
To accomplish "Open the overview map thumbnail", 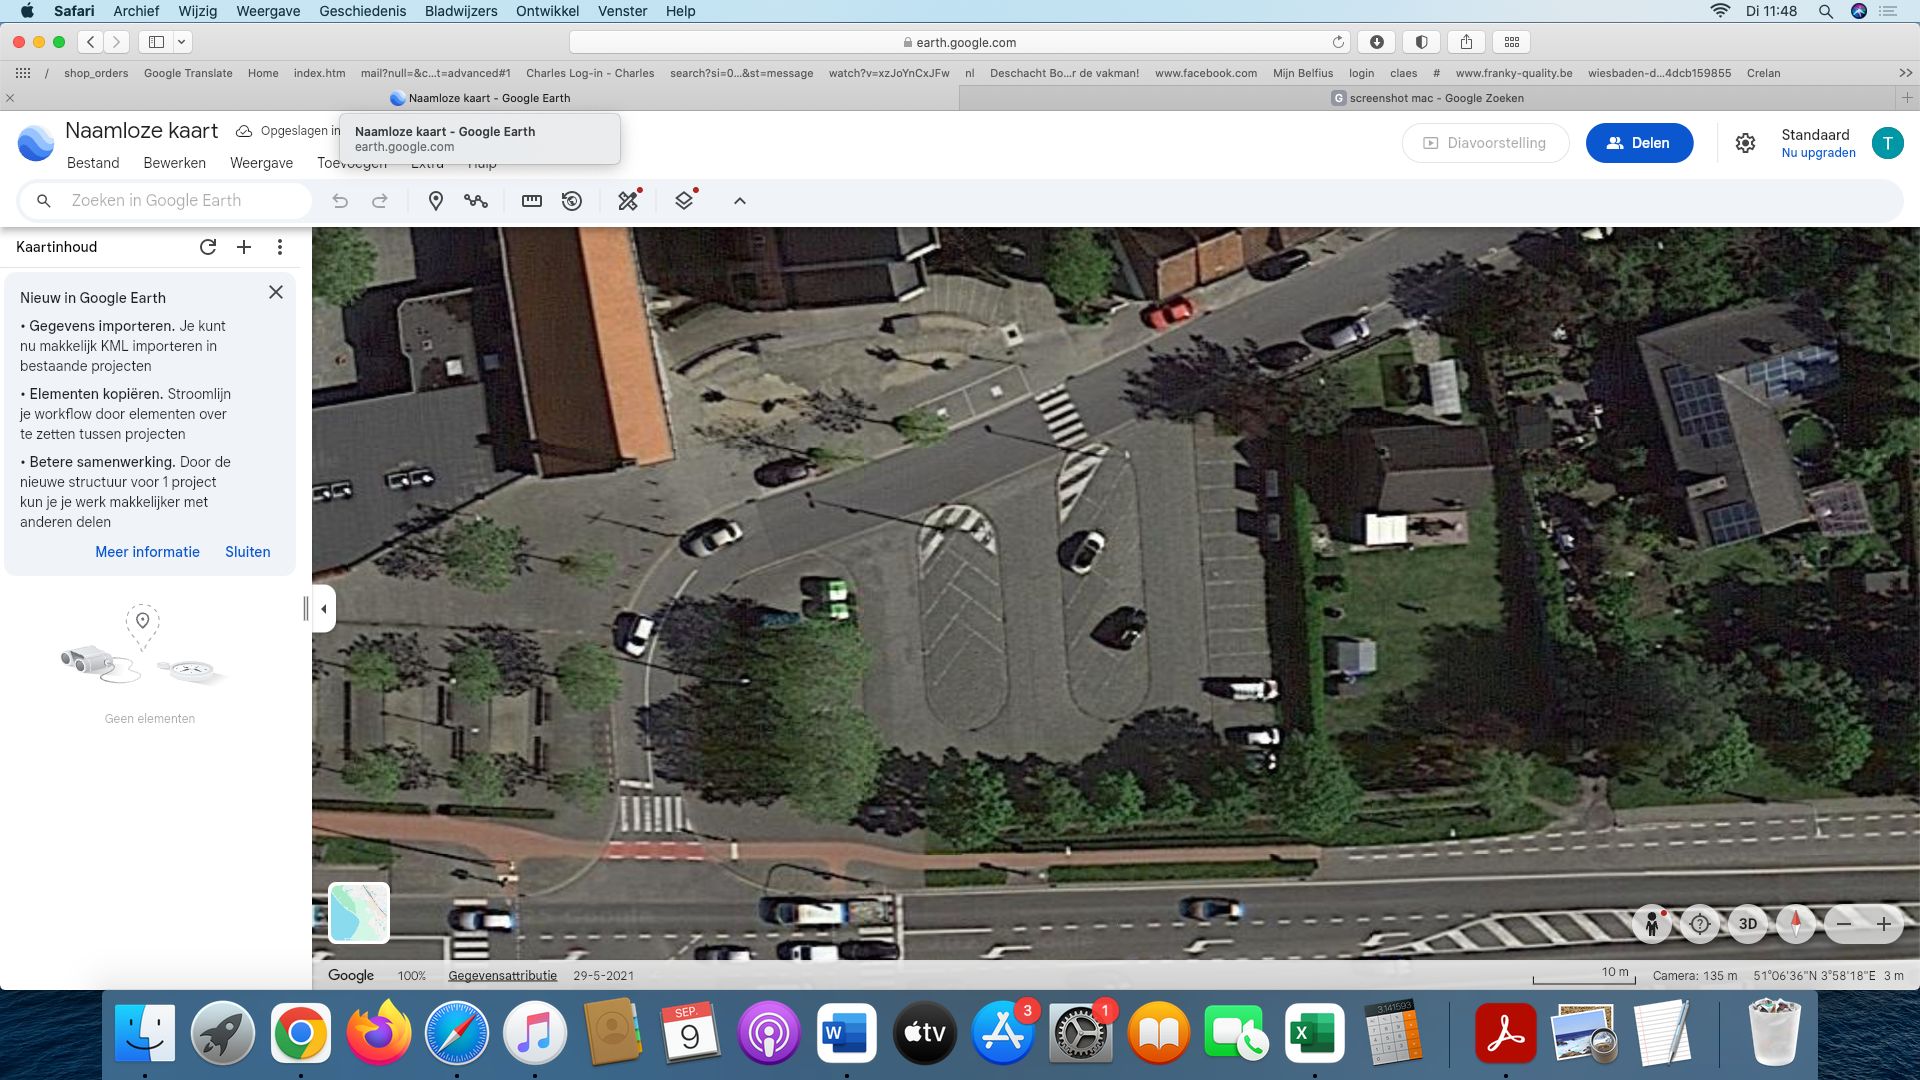I will (x=359, y=912).
